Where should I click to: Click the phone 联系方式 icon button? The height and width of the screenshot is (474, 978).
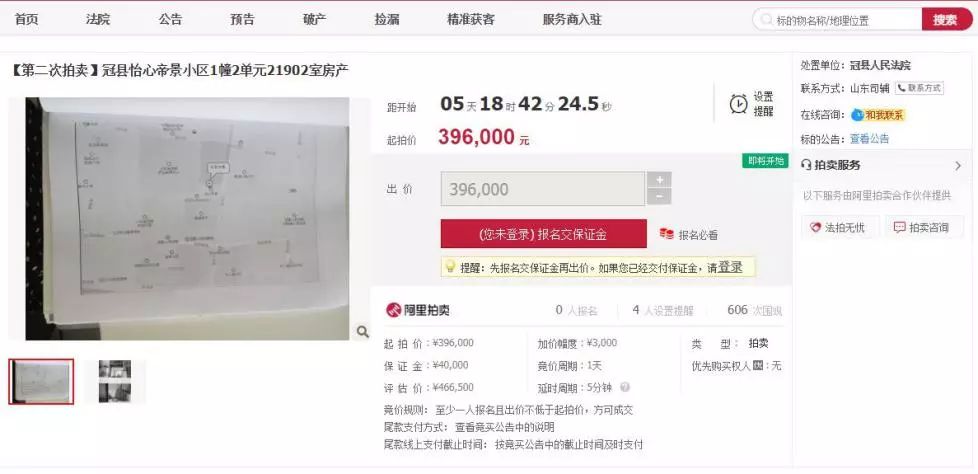click(919, 88)
